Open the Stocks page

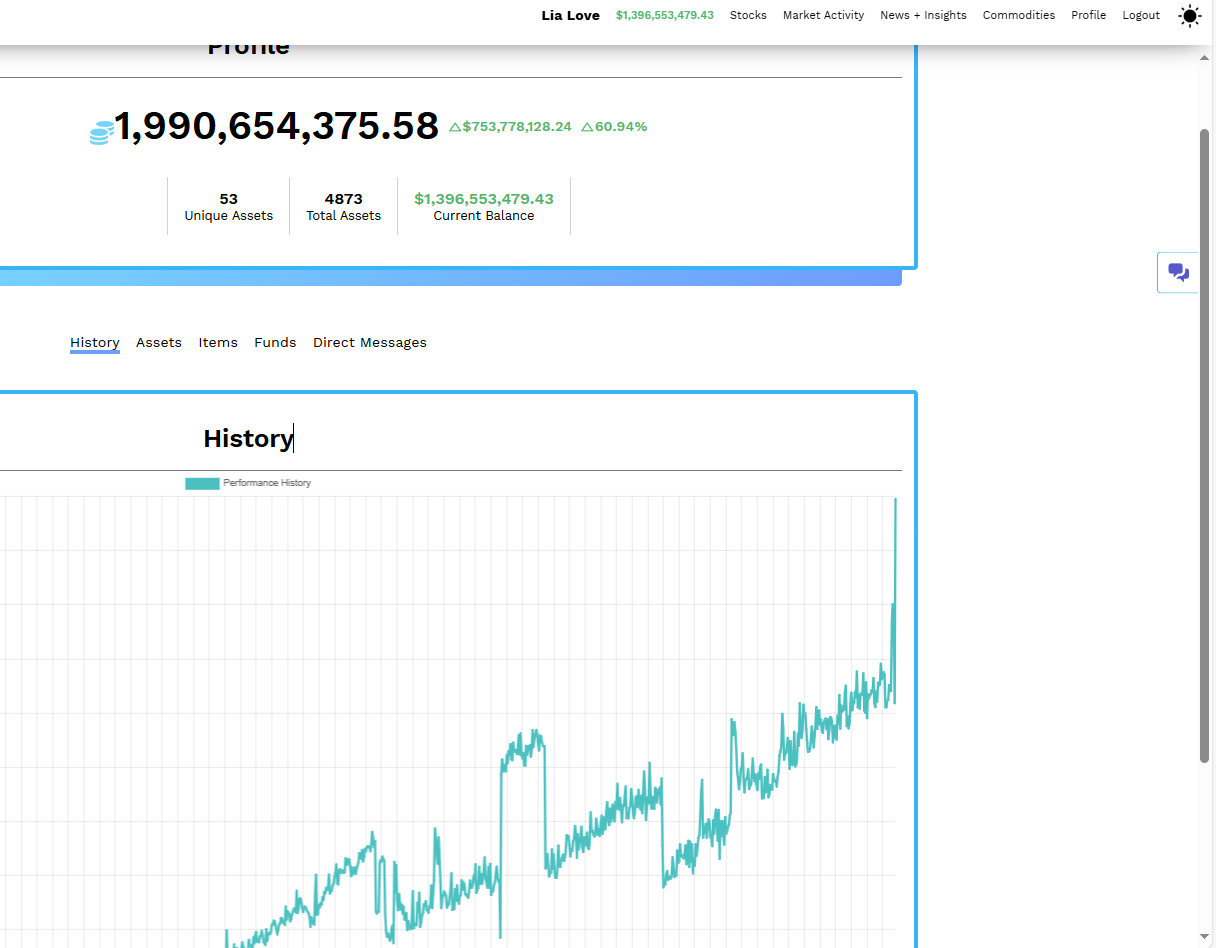click(748, 15)
